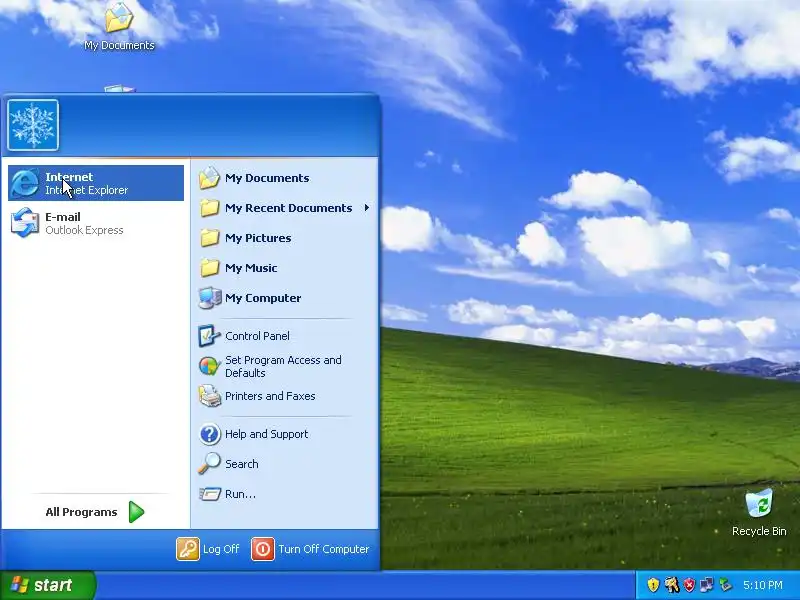Screen dimensions: 800x600
Task: Open Internet Explorer from the Start menu
Action: point(96,183)
